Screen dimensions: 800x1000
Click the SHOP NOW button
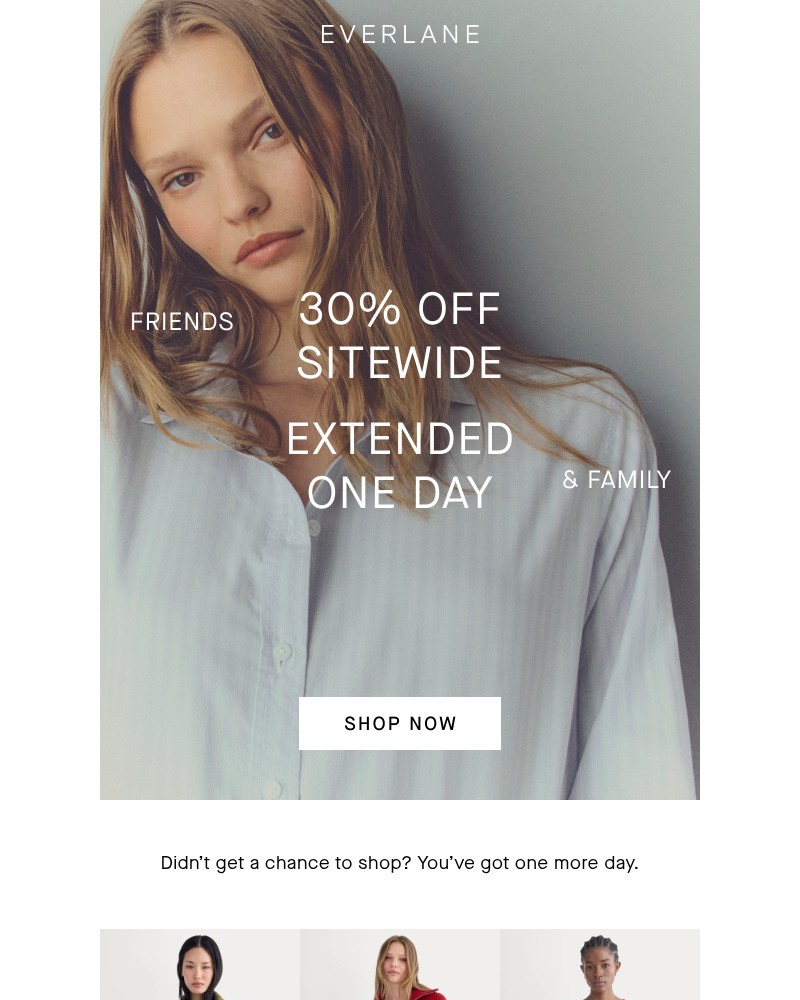pyautogui.click(x=400, y=723)
